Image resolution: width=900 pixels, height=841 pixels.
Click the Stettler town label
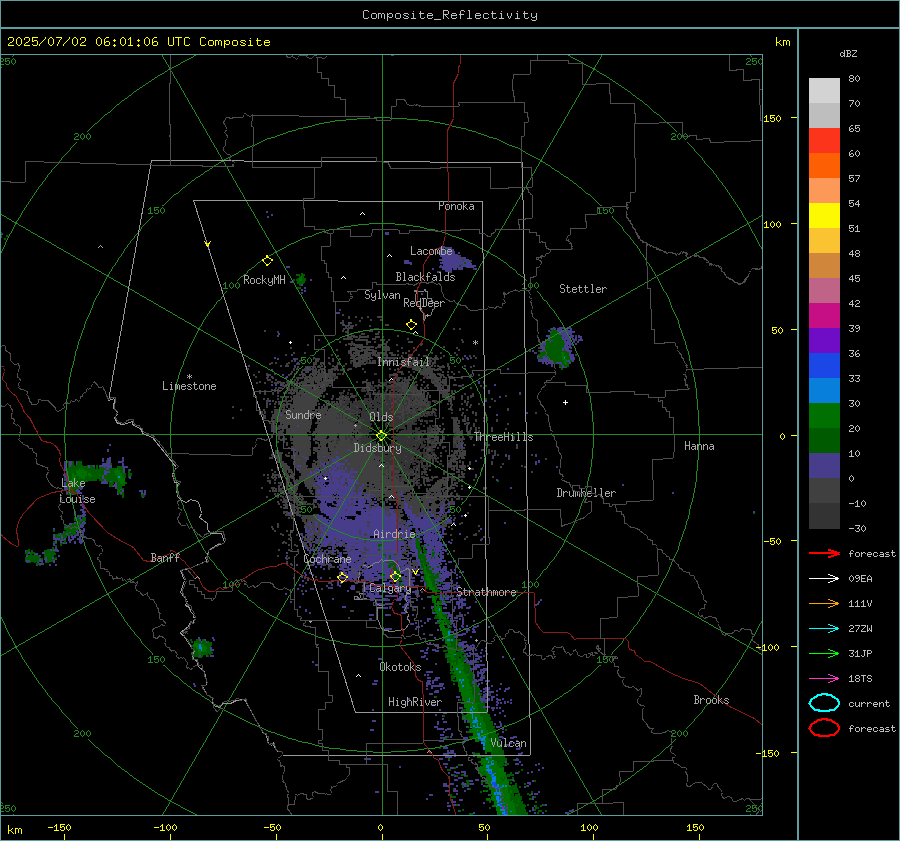[583, 289]
